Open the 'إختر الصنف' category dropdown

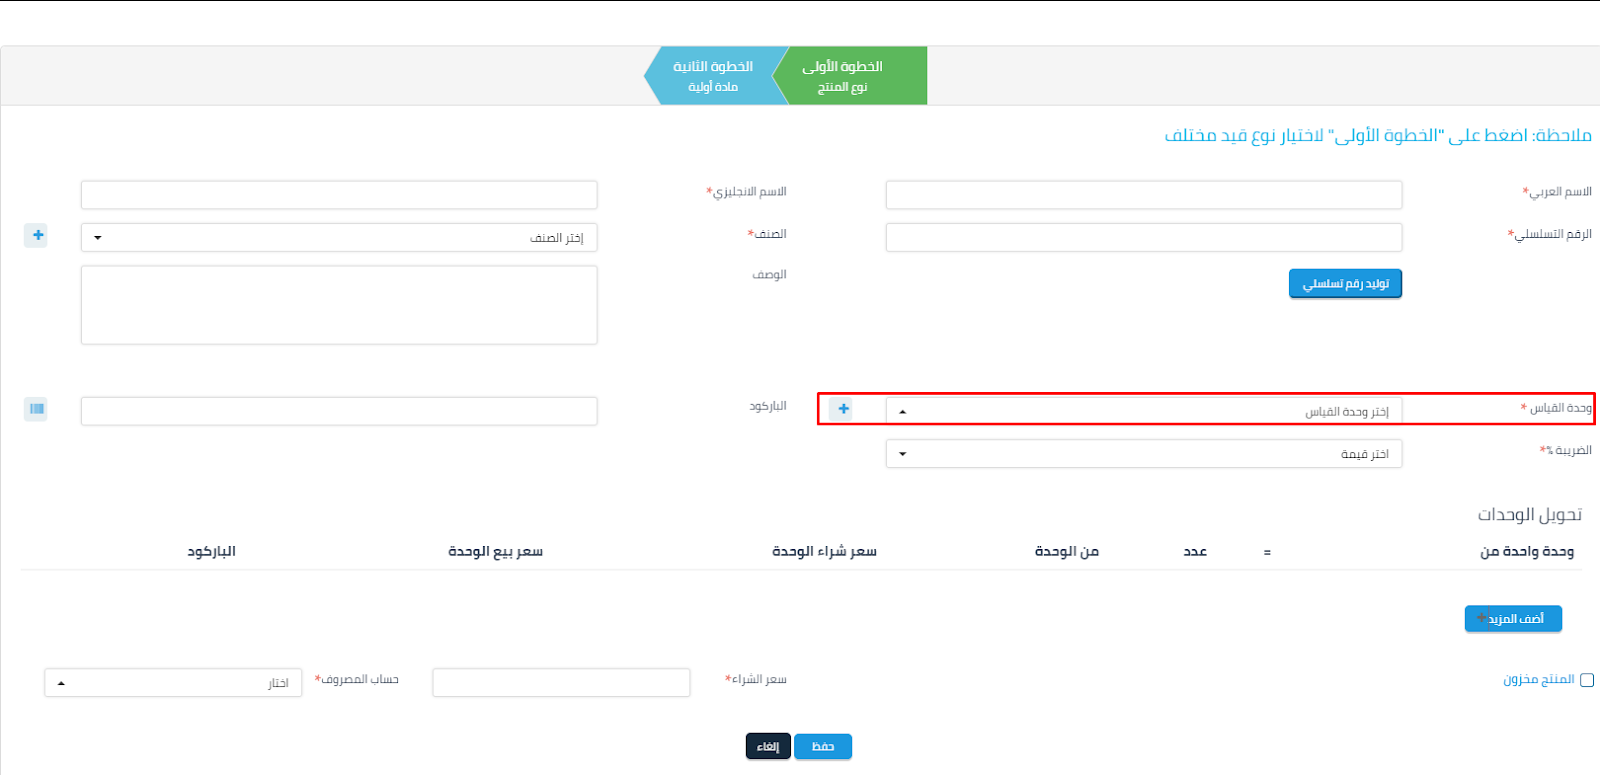pos(339,238)
